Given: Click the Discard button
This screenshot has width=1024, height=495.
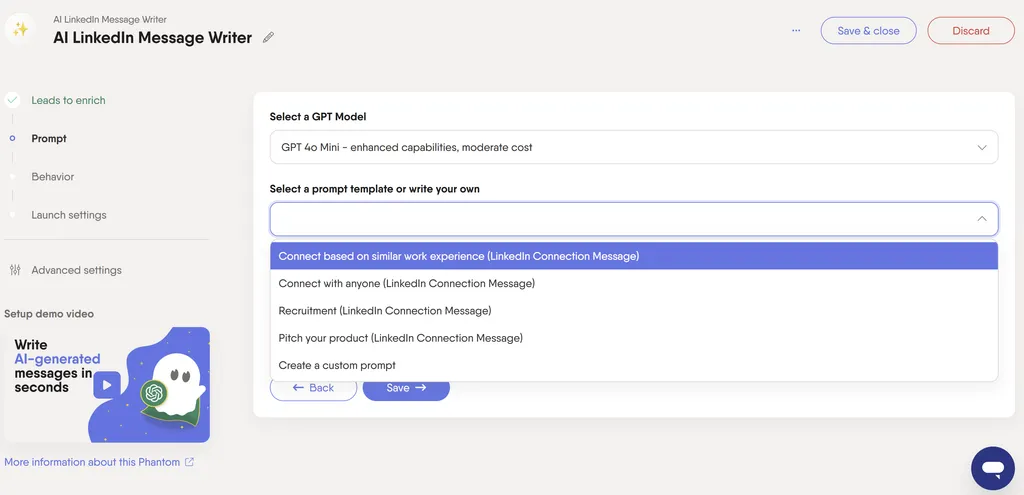Looking at the screenshot, I should coord(970,31).
